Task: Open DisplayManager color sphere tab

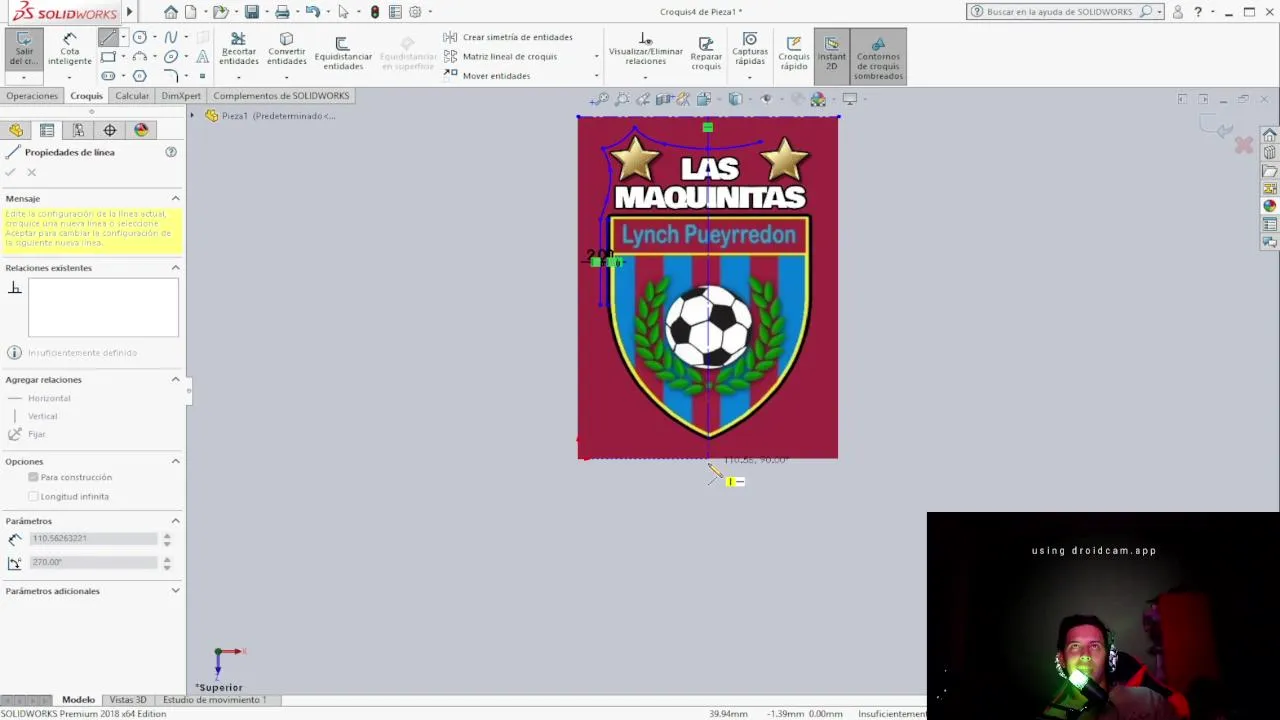Action: [141, 130]
